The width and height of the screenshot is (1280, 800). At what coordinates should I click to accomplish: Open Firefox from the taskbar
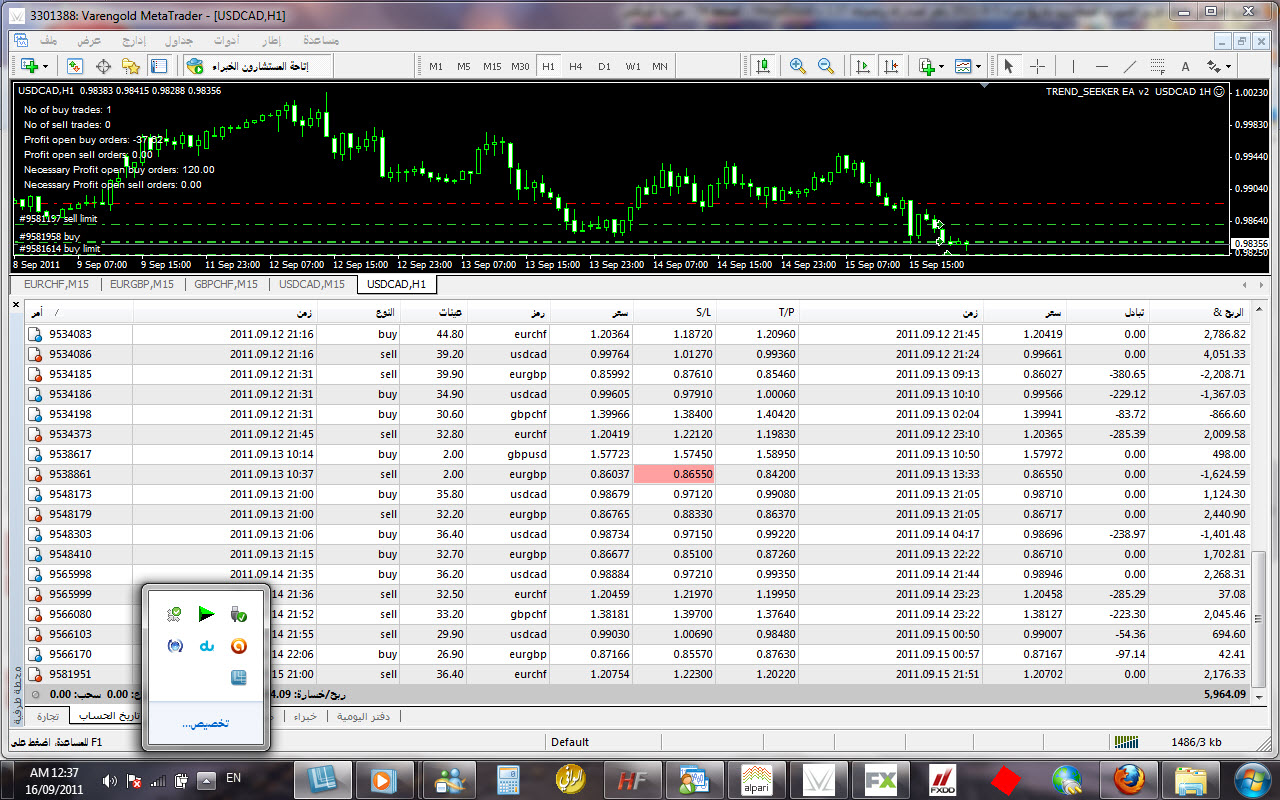[1127, 779]
